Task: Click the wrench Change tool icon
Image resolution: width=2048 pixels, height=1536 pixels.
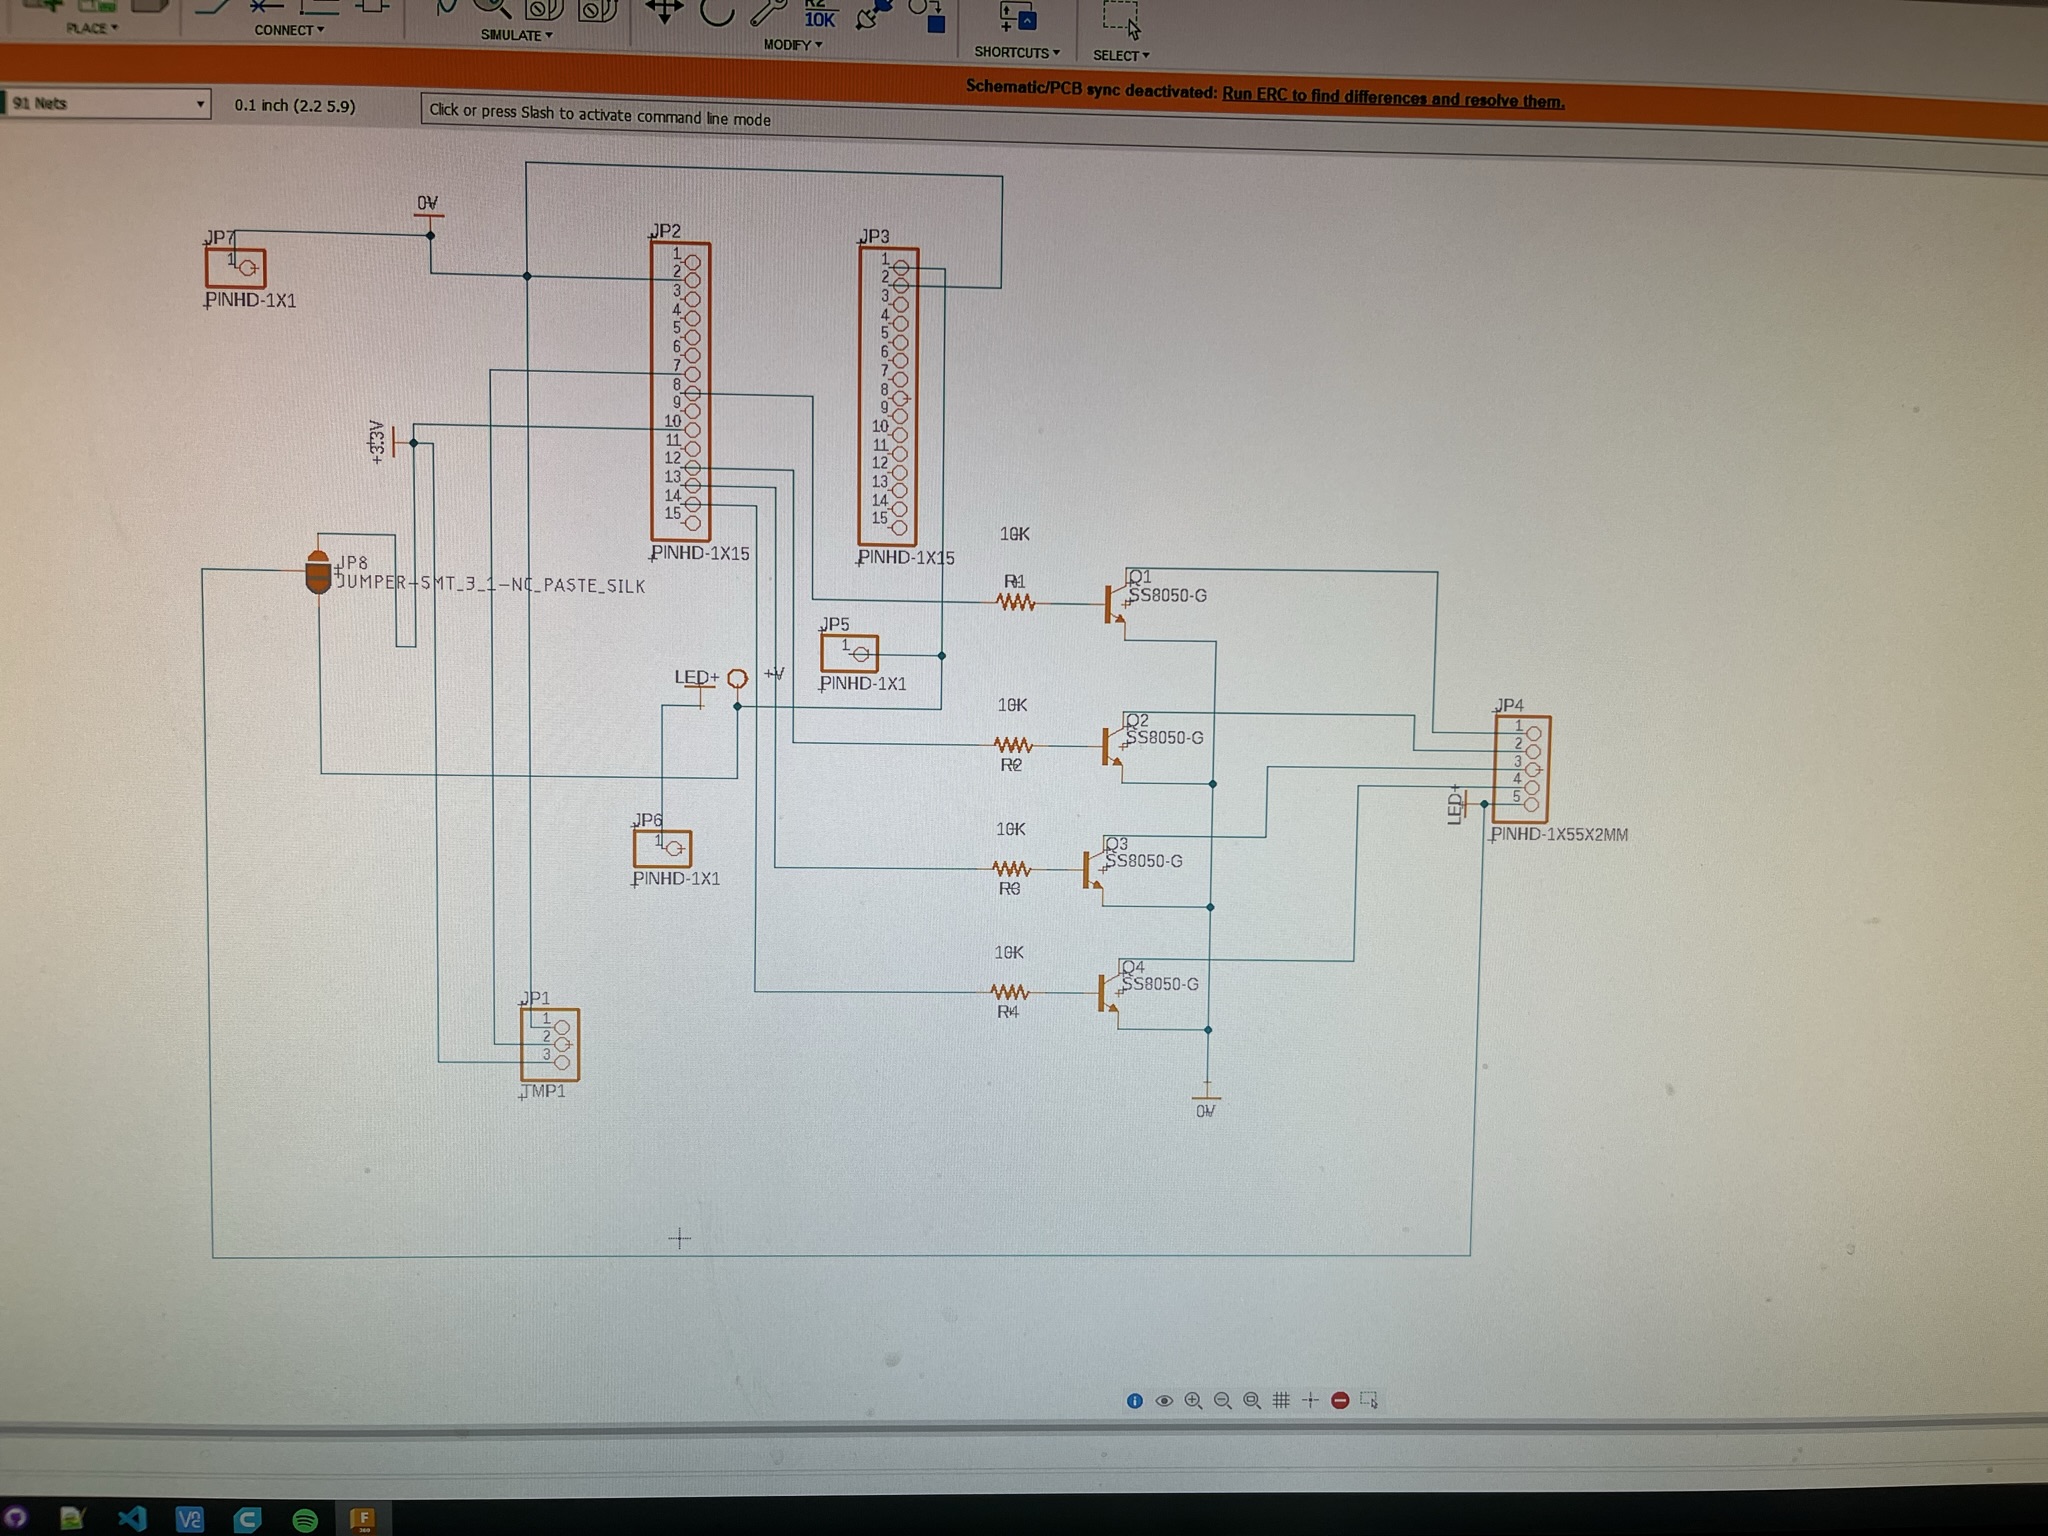Action: [768, 12]
